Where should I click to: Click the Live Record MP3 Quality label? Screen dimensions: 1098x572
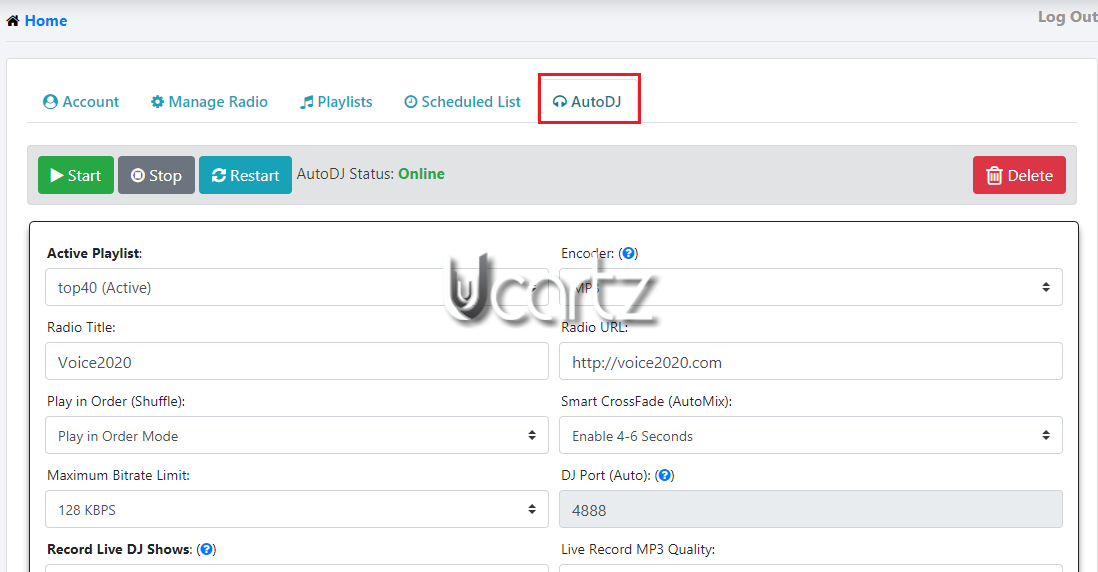[x=638, y=550]
